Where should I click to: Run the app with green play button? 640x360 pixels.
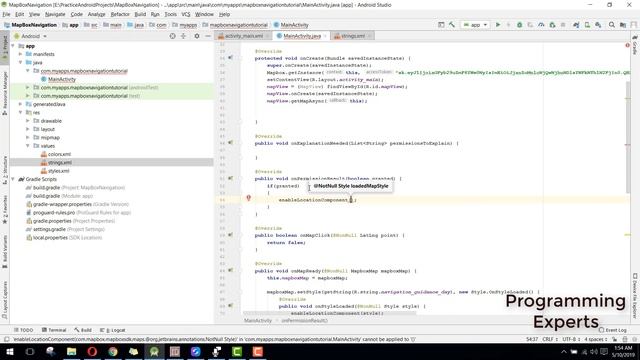(x=498, y=25)
